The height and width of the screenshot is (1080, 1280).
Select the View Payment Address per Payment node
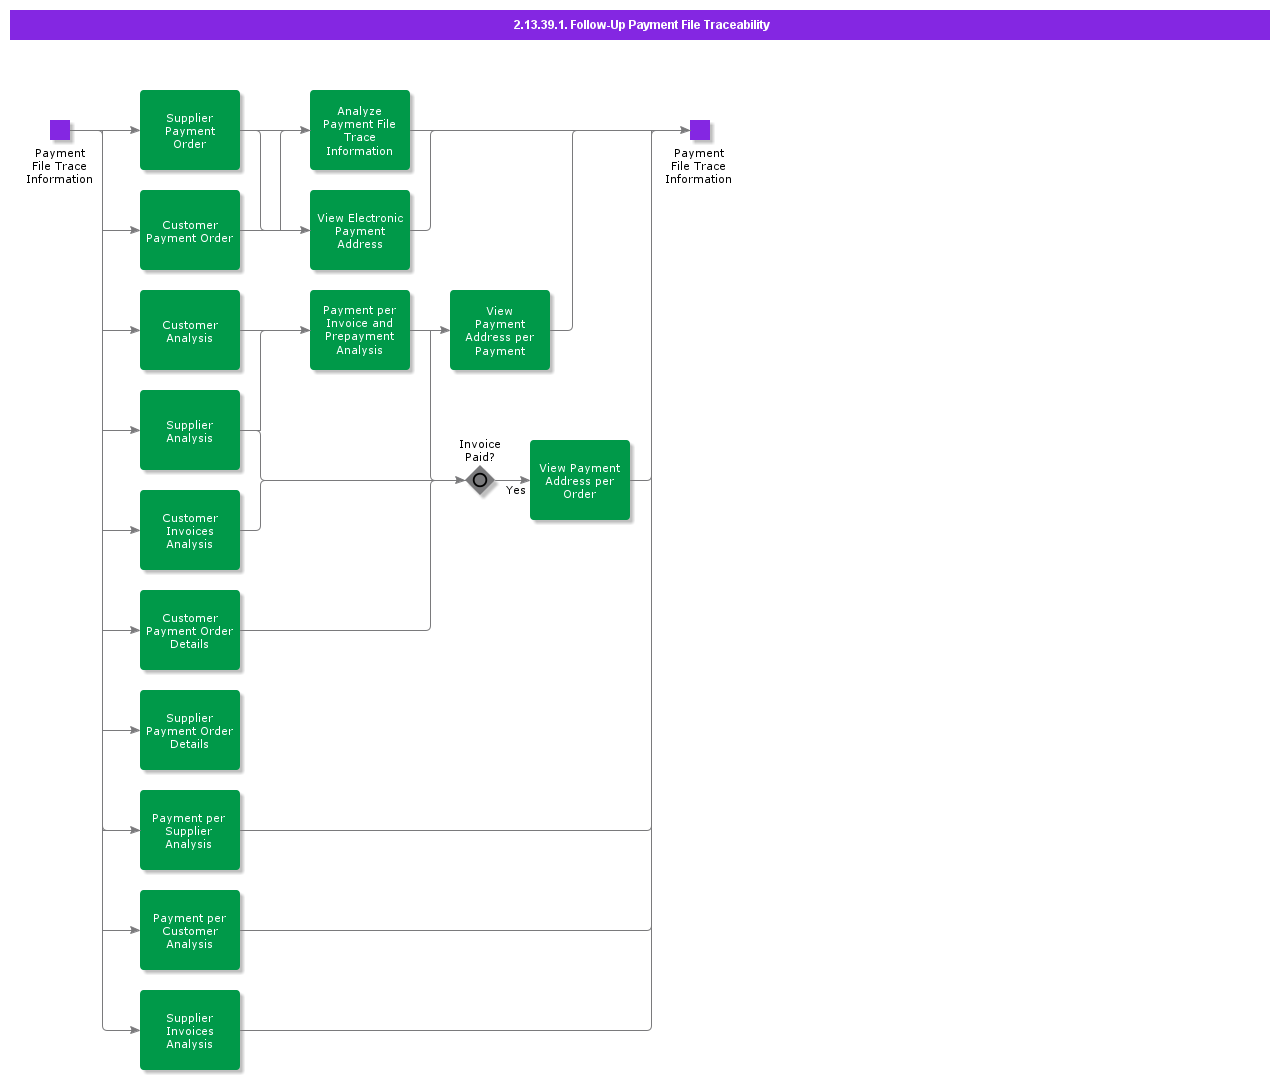click(x=500, y=330)
